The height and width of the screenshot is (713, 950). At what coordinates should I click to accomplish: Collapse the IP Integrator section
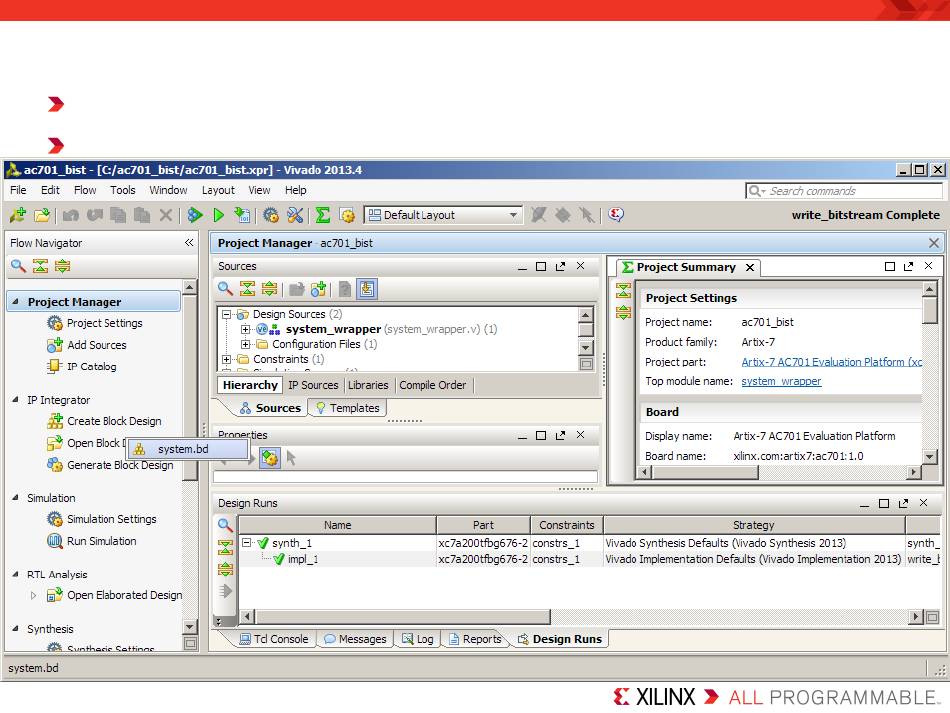click(x=15, y=399)
